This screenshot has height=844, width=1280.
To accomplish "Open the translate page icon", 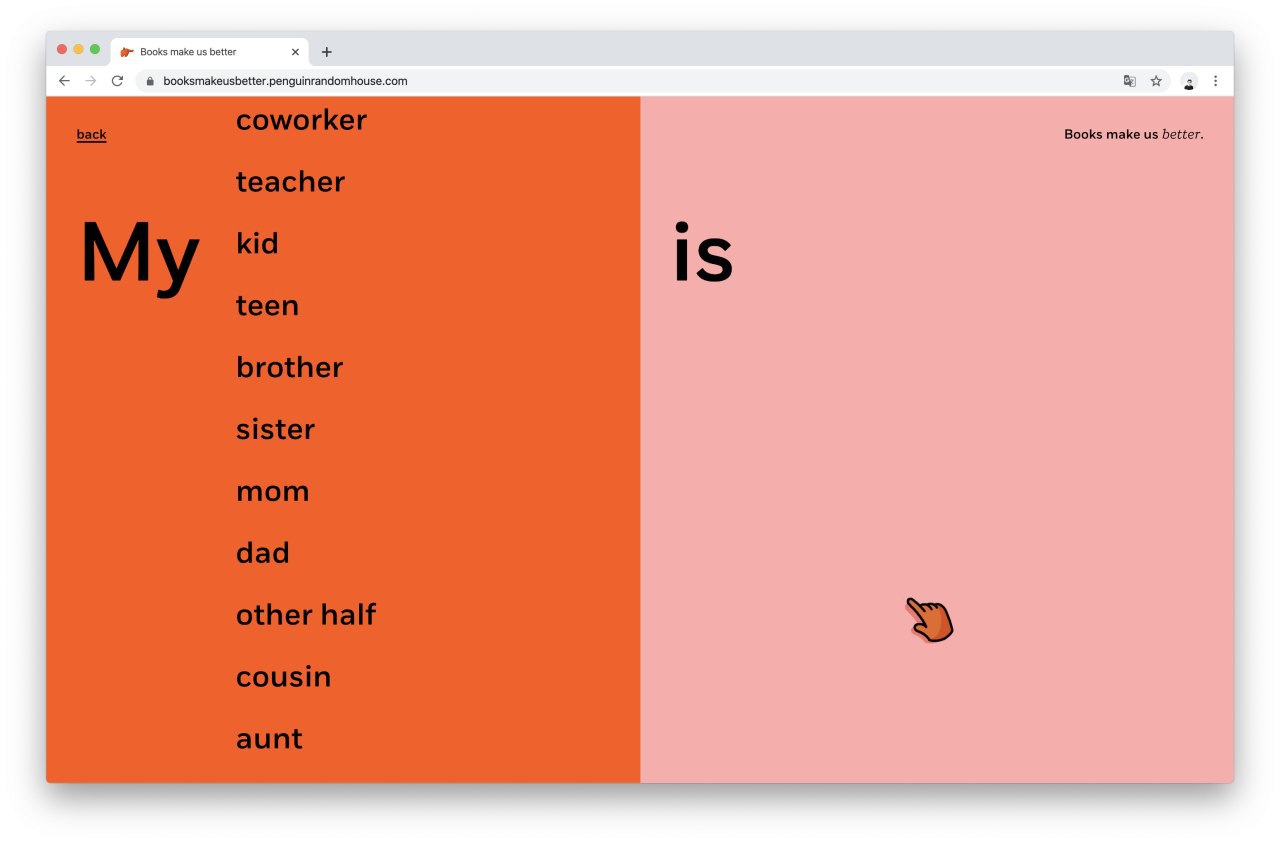I will tap(1130, 81).
